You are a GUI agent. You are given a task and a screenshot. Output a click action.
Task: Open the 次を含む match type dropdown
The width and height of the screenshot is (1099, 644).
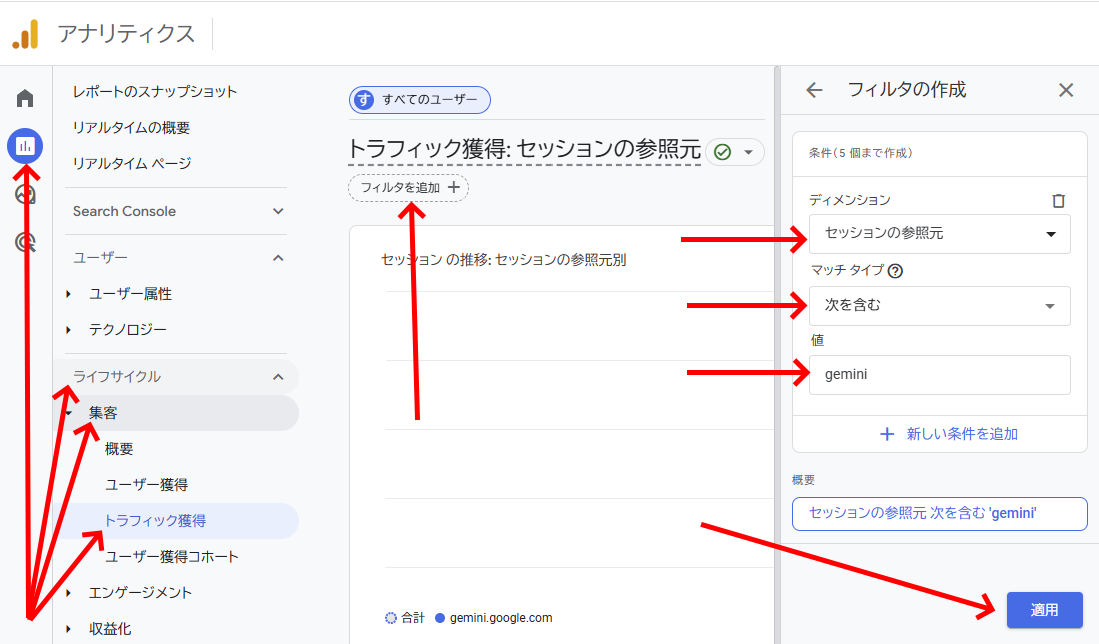(x=939, y=306)
